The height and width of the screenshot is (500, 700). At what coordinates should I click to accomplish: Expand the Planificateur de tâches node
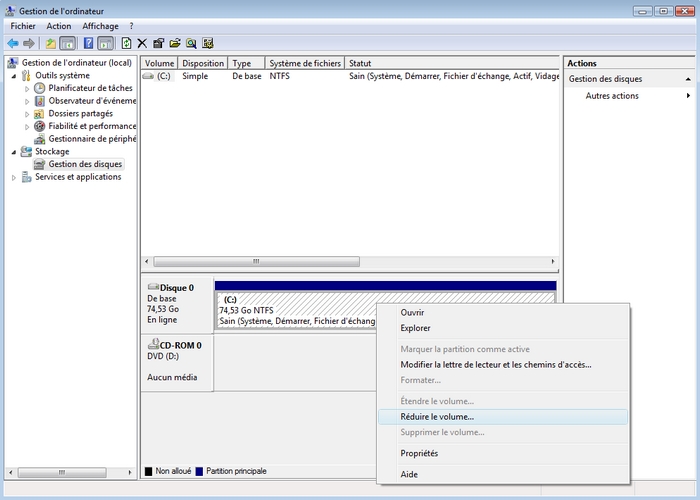coord(27,88)
